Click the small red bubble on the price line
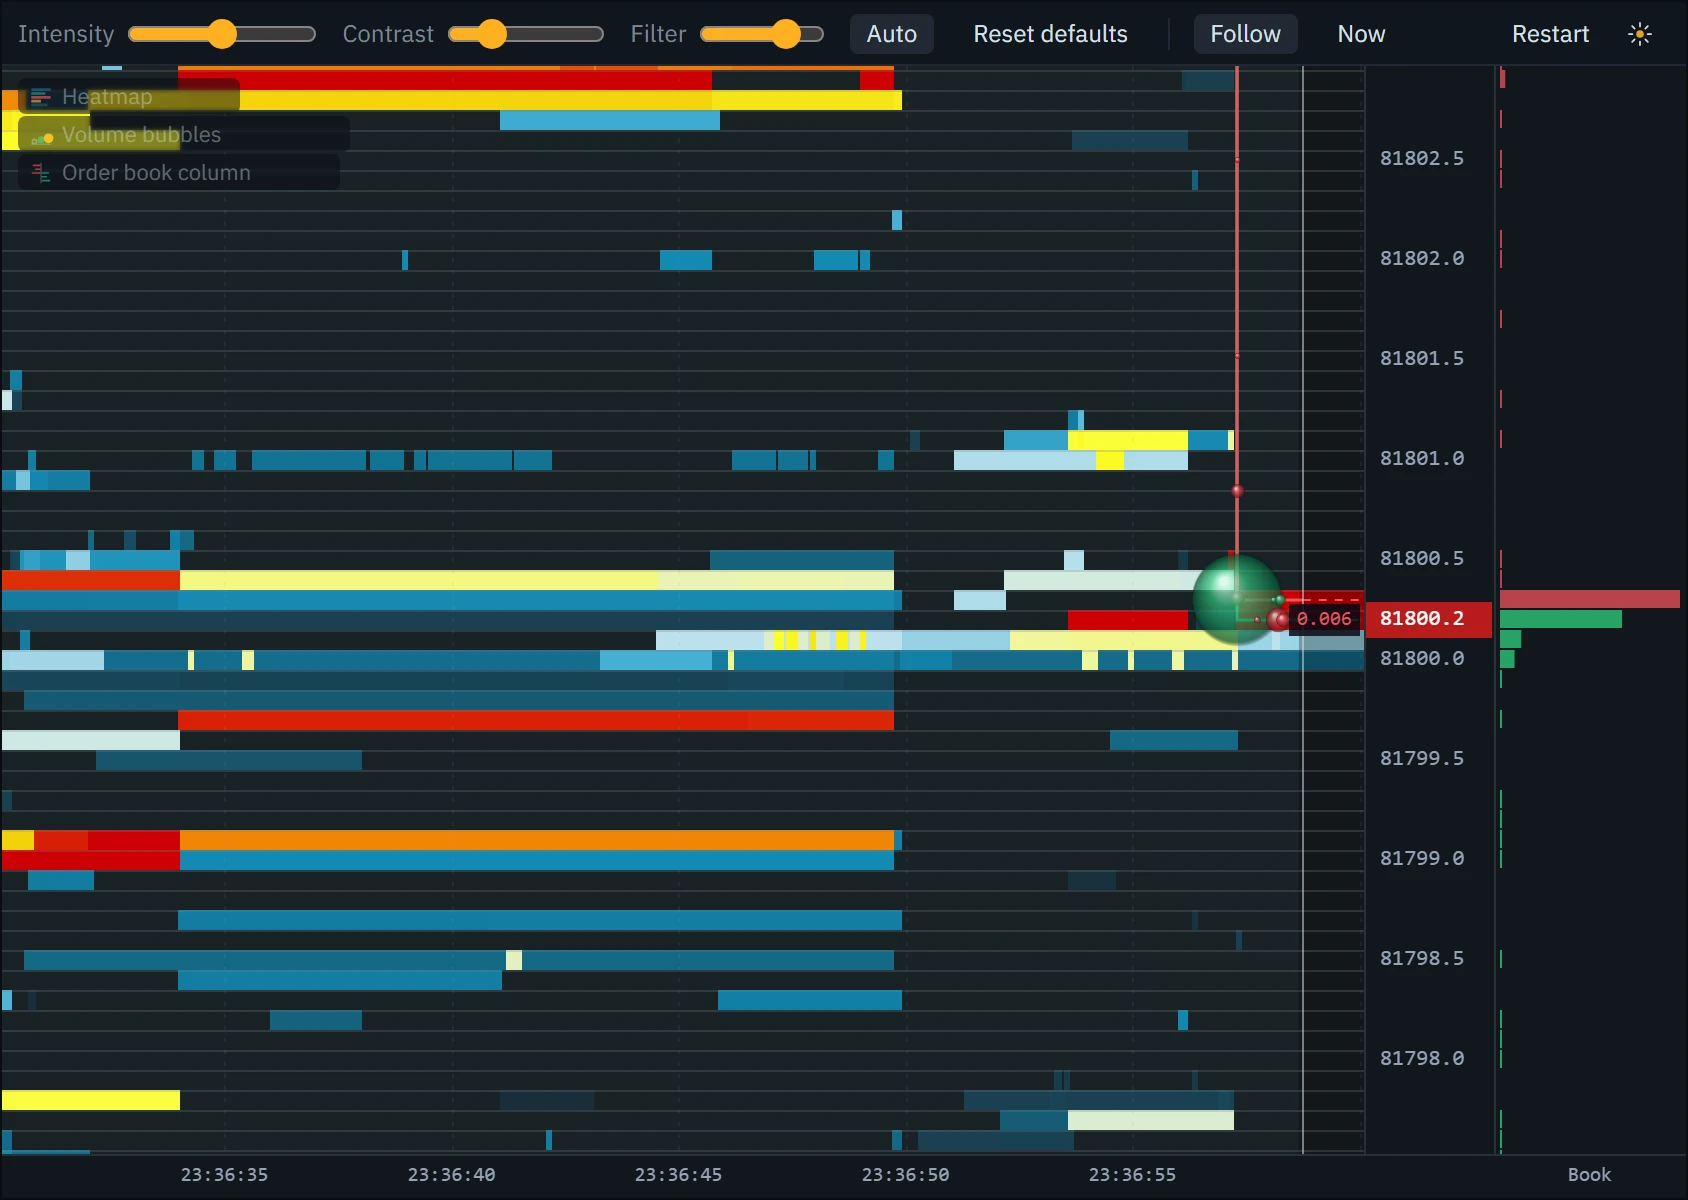The height and width of the screenshot is (1200, 1688). point(1237,491)
